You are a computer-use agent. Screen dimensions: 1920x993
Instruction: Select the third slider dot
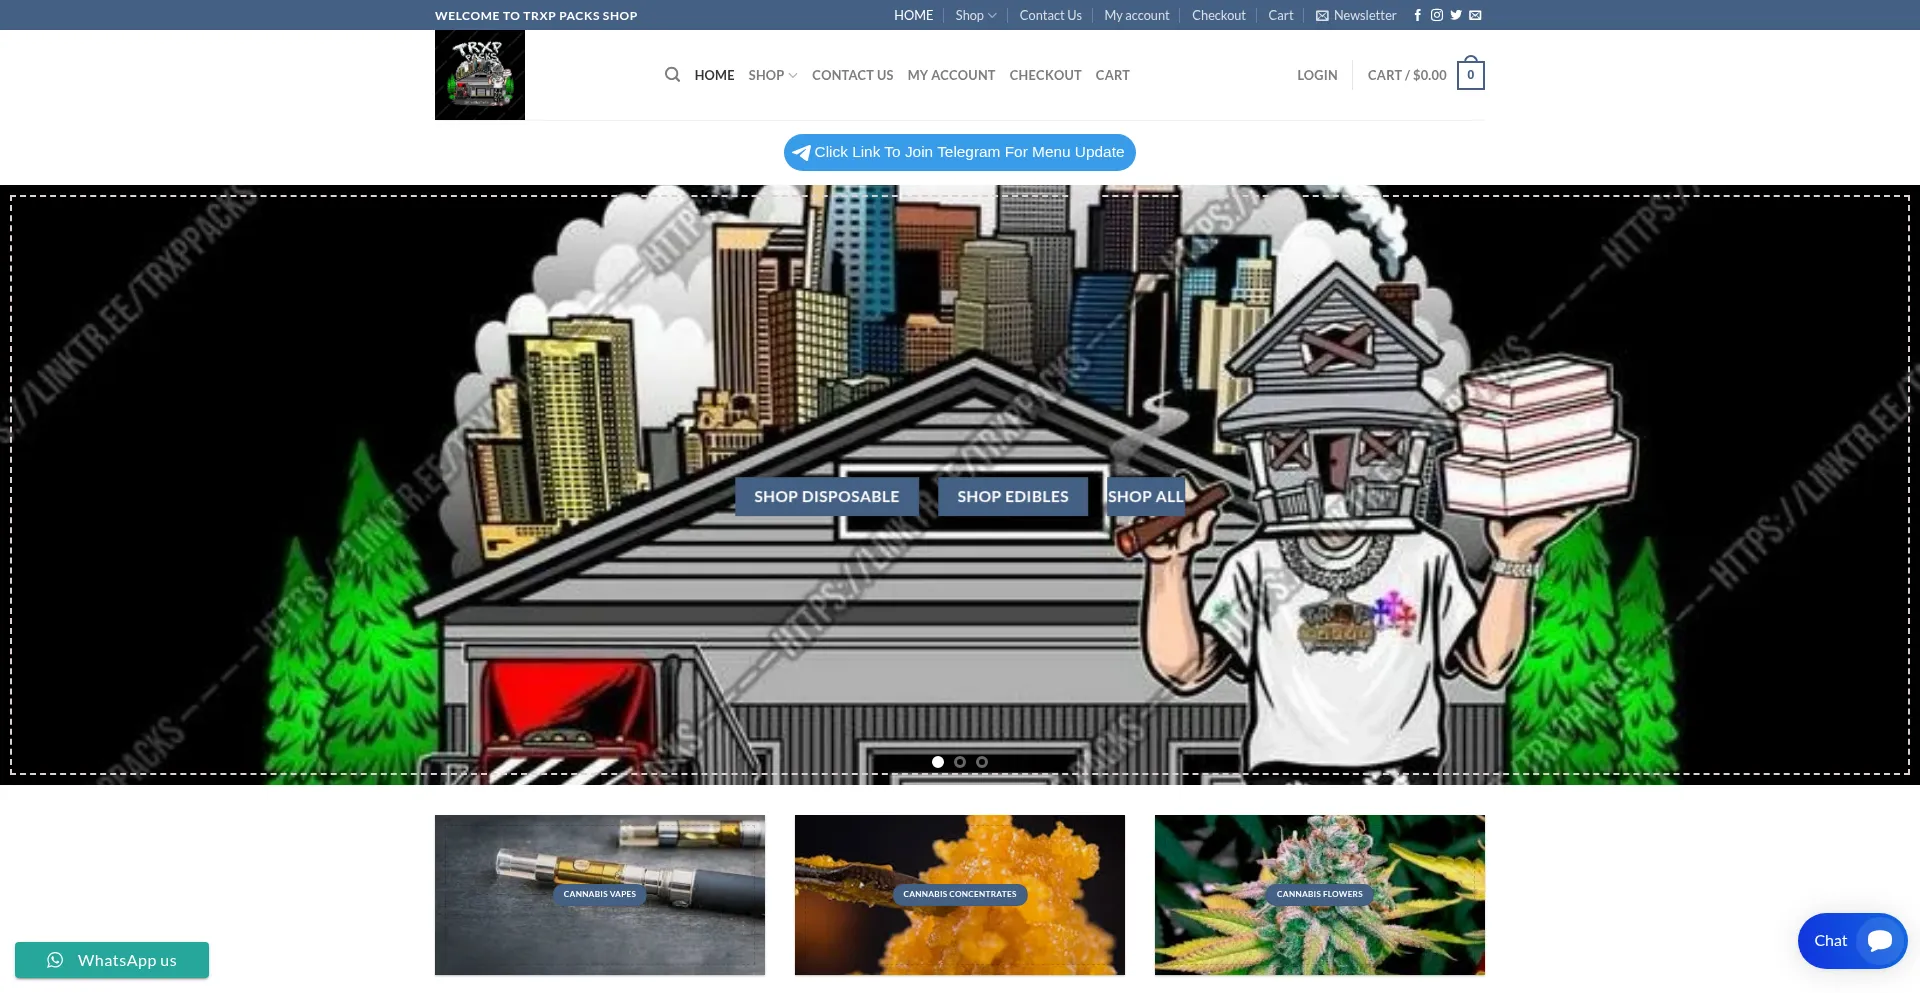(982, 762)
